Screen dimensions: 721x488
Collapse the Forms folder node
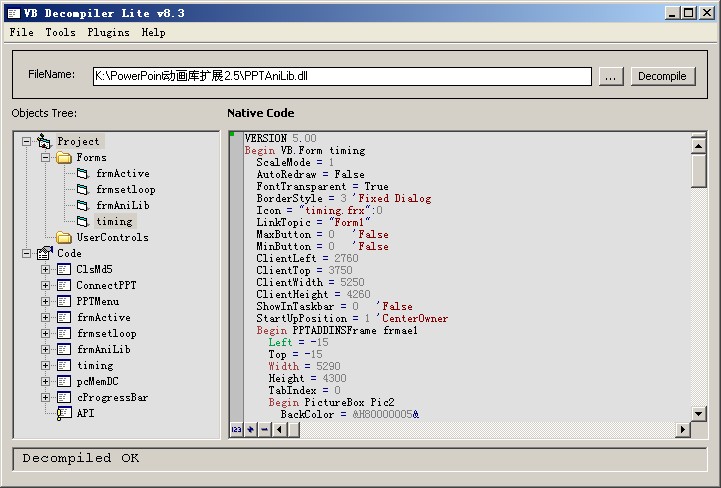click(45, 157)
